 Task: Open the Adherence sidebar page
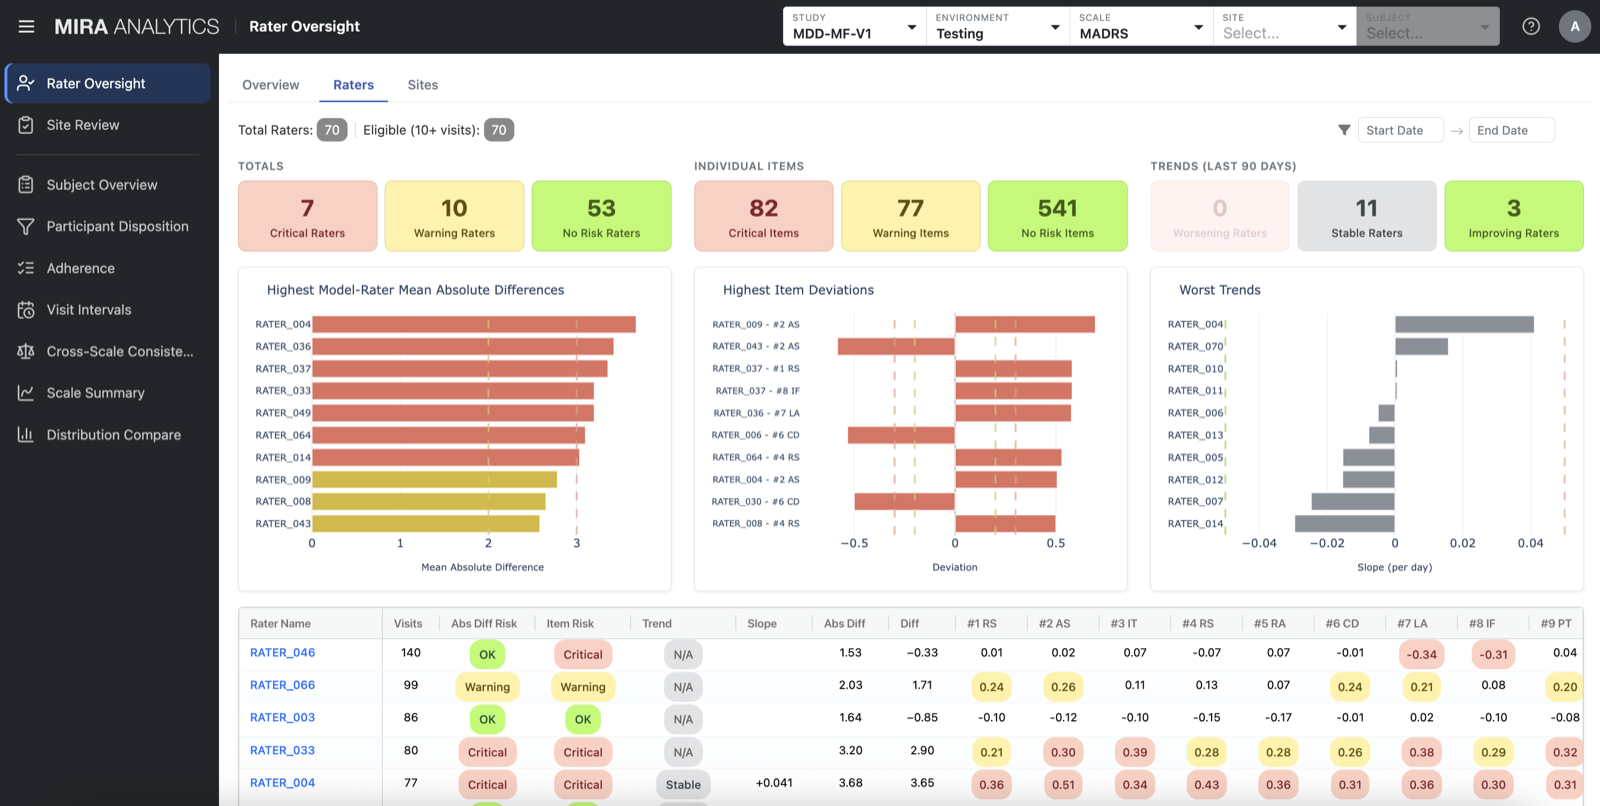coord(108,268)
